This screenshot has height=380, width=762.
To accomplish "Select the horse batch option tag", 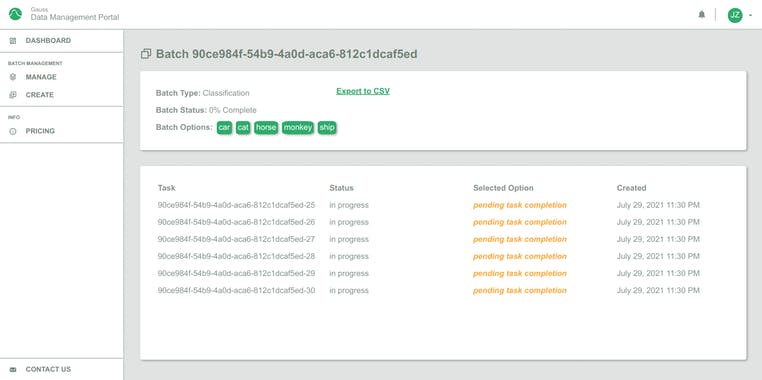I will (266, 128).
